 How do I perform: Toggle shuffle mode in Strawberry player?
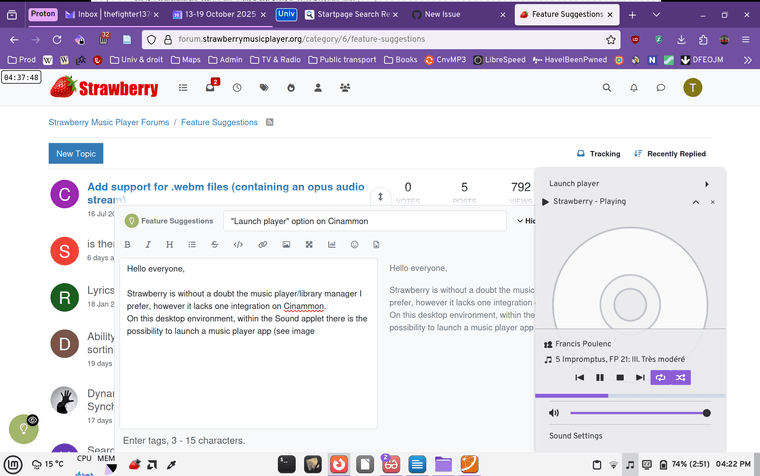tap(680, 377)
